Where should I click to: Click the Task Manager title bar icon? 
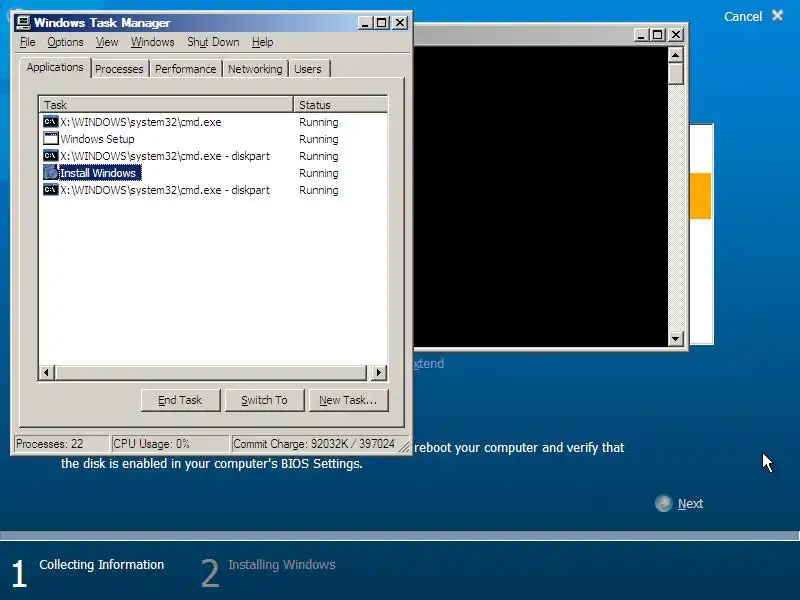click(x=23, y=22)
